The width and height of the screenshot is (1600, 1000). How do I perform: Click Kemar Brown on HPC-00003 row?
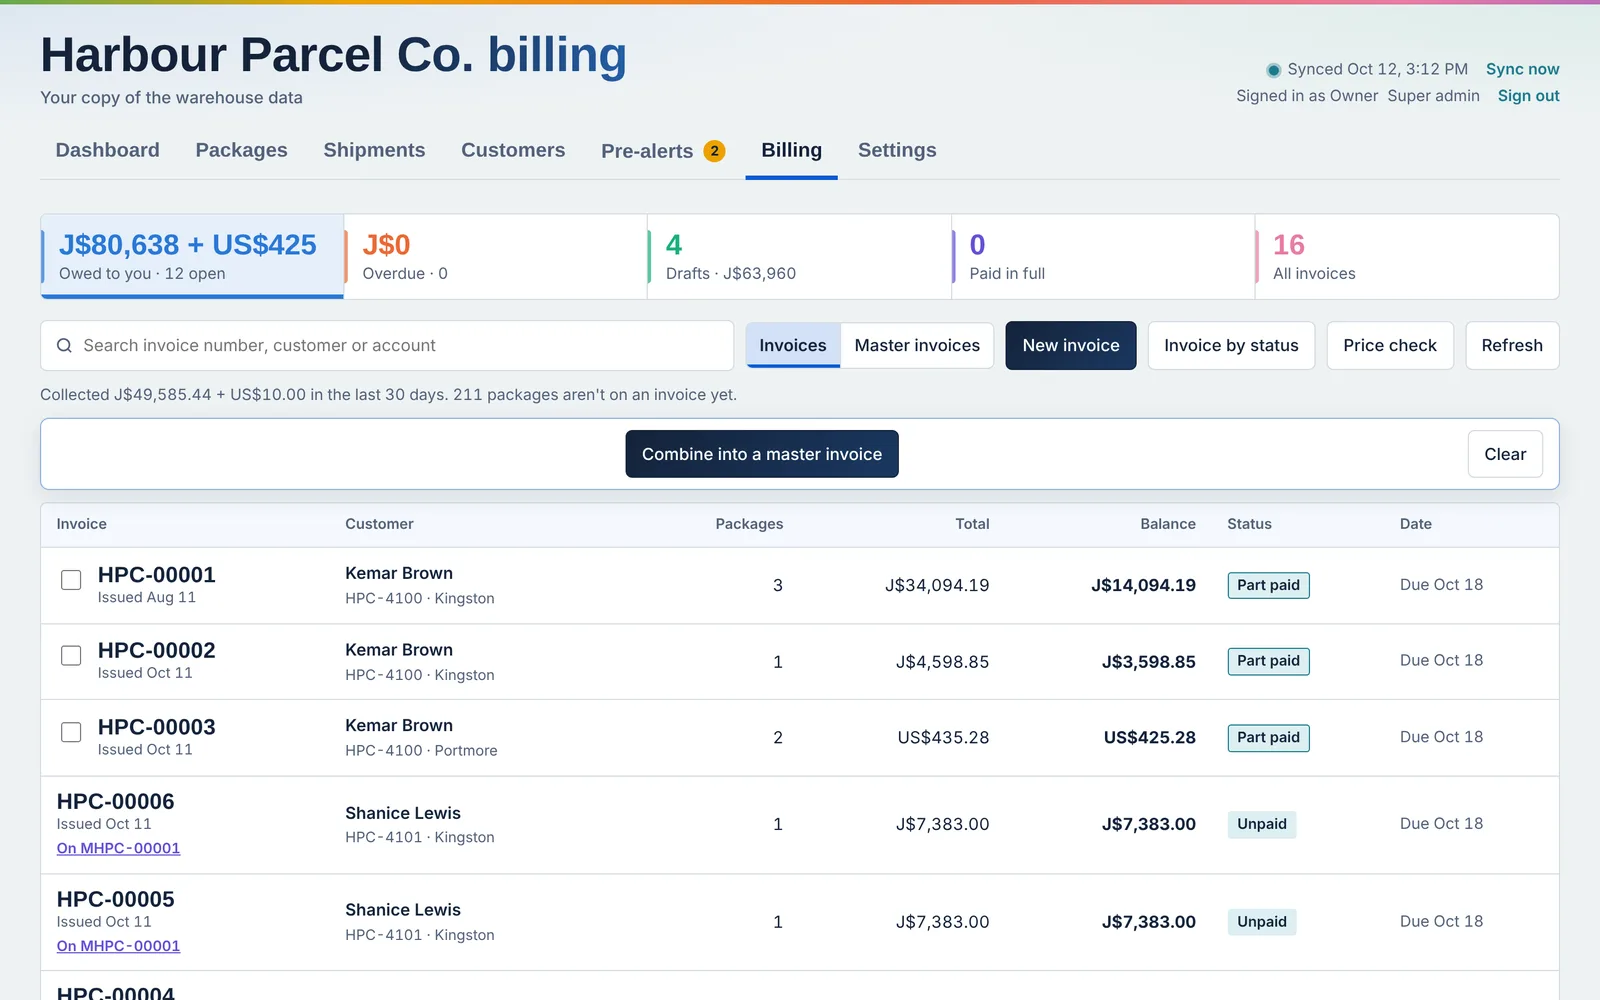coord(399,726)
